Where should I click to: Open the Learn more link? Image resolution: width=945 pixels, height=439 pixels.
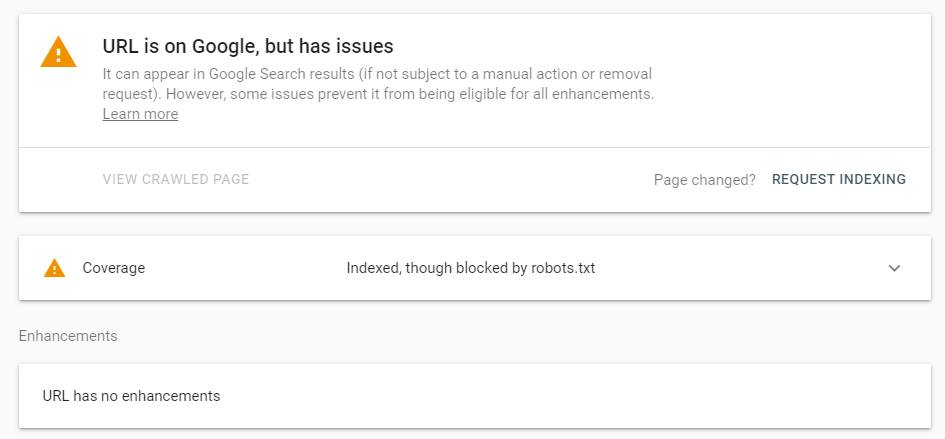click(x=140, y=114)
